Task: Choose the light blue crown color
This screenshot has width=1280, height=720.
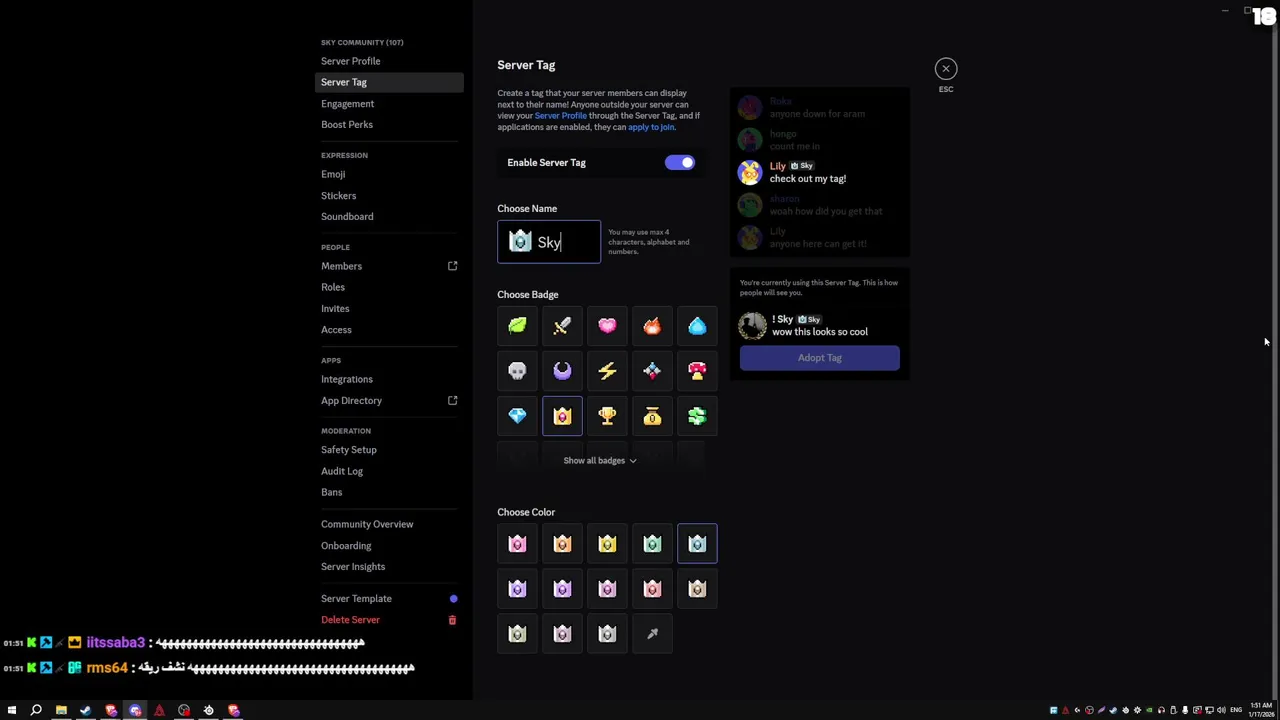Action: tap(697, 544)
